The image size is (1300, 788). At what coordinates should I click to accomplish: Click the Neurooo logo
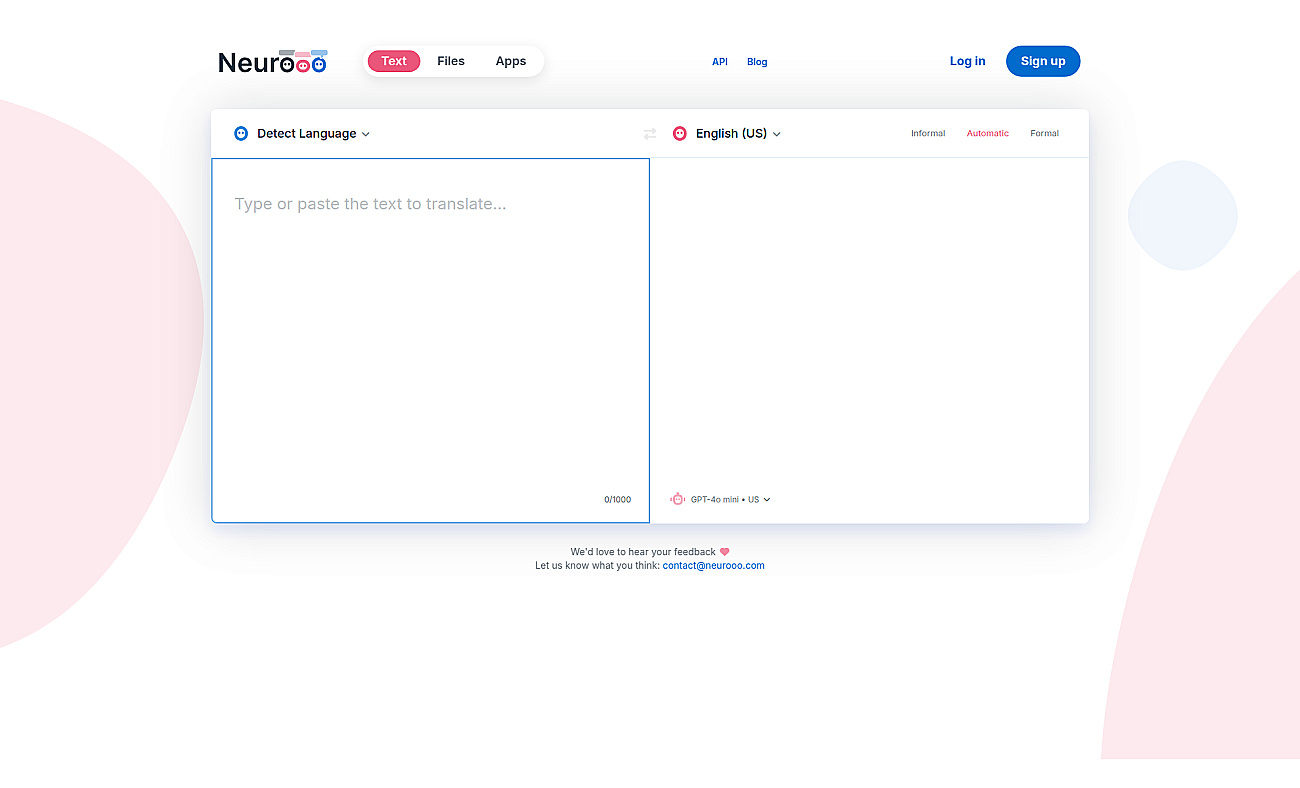273,62
